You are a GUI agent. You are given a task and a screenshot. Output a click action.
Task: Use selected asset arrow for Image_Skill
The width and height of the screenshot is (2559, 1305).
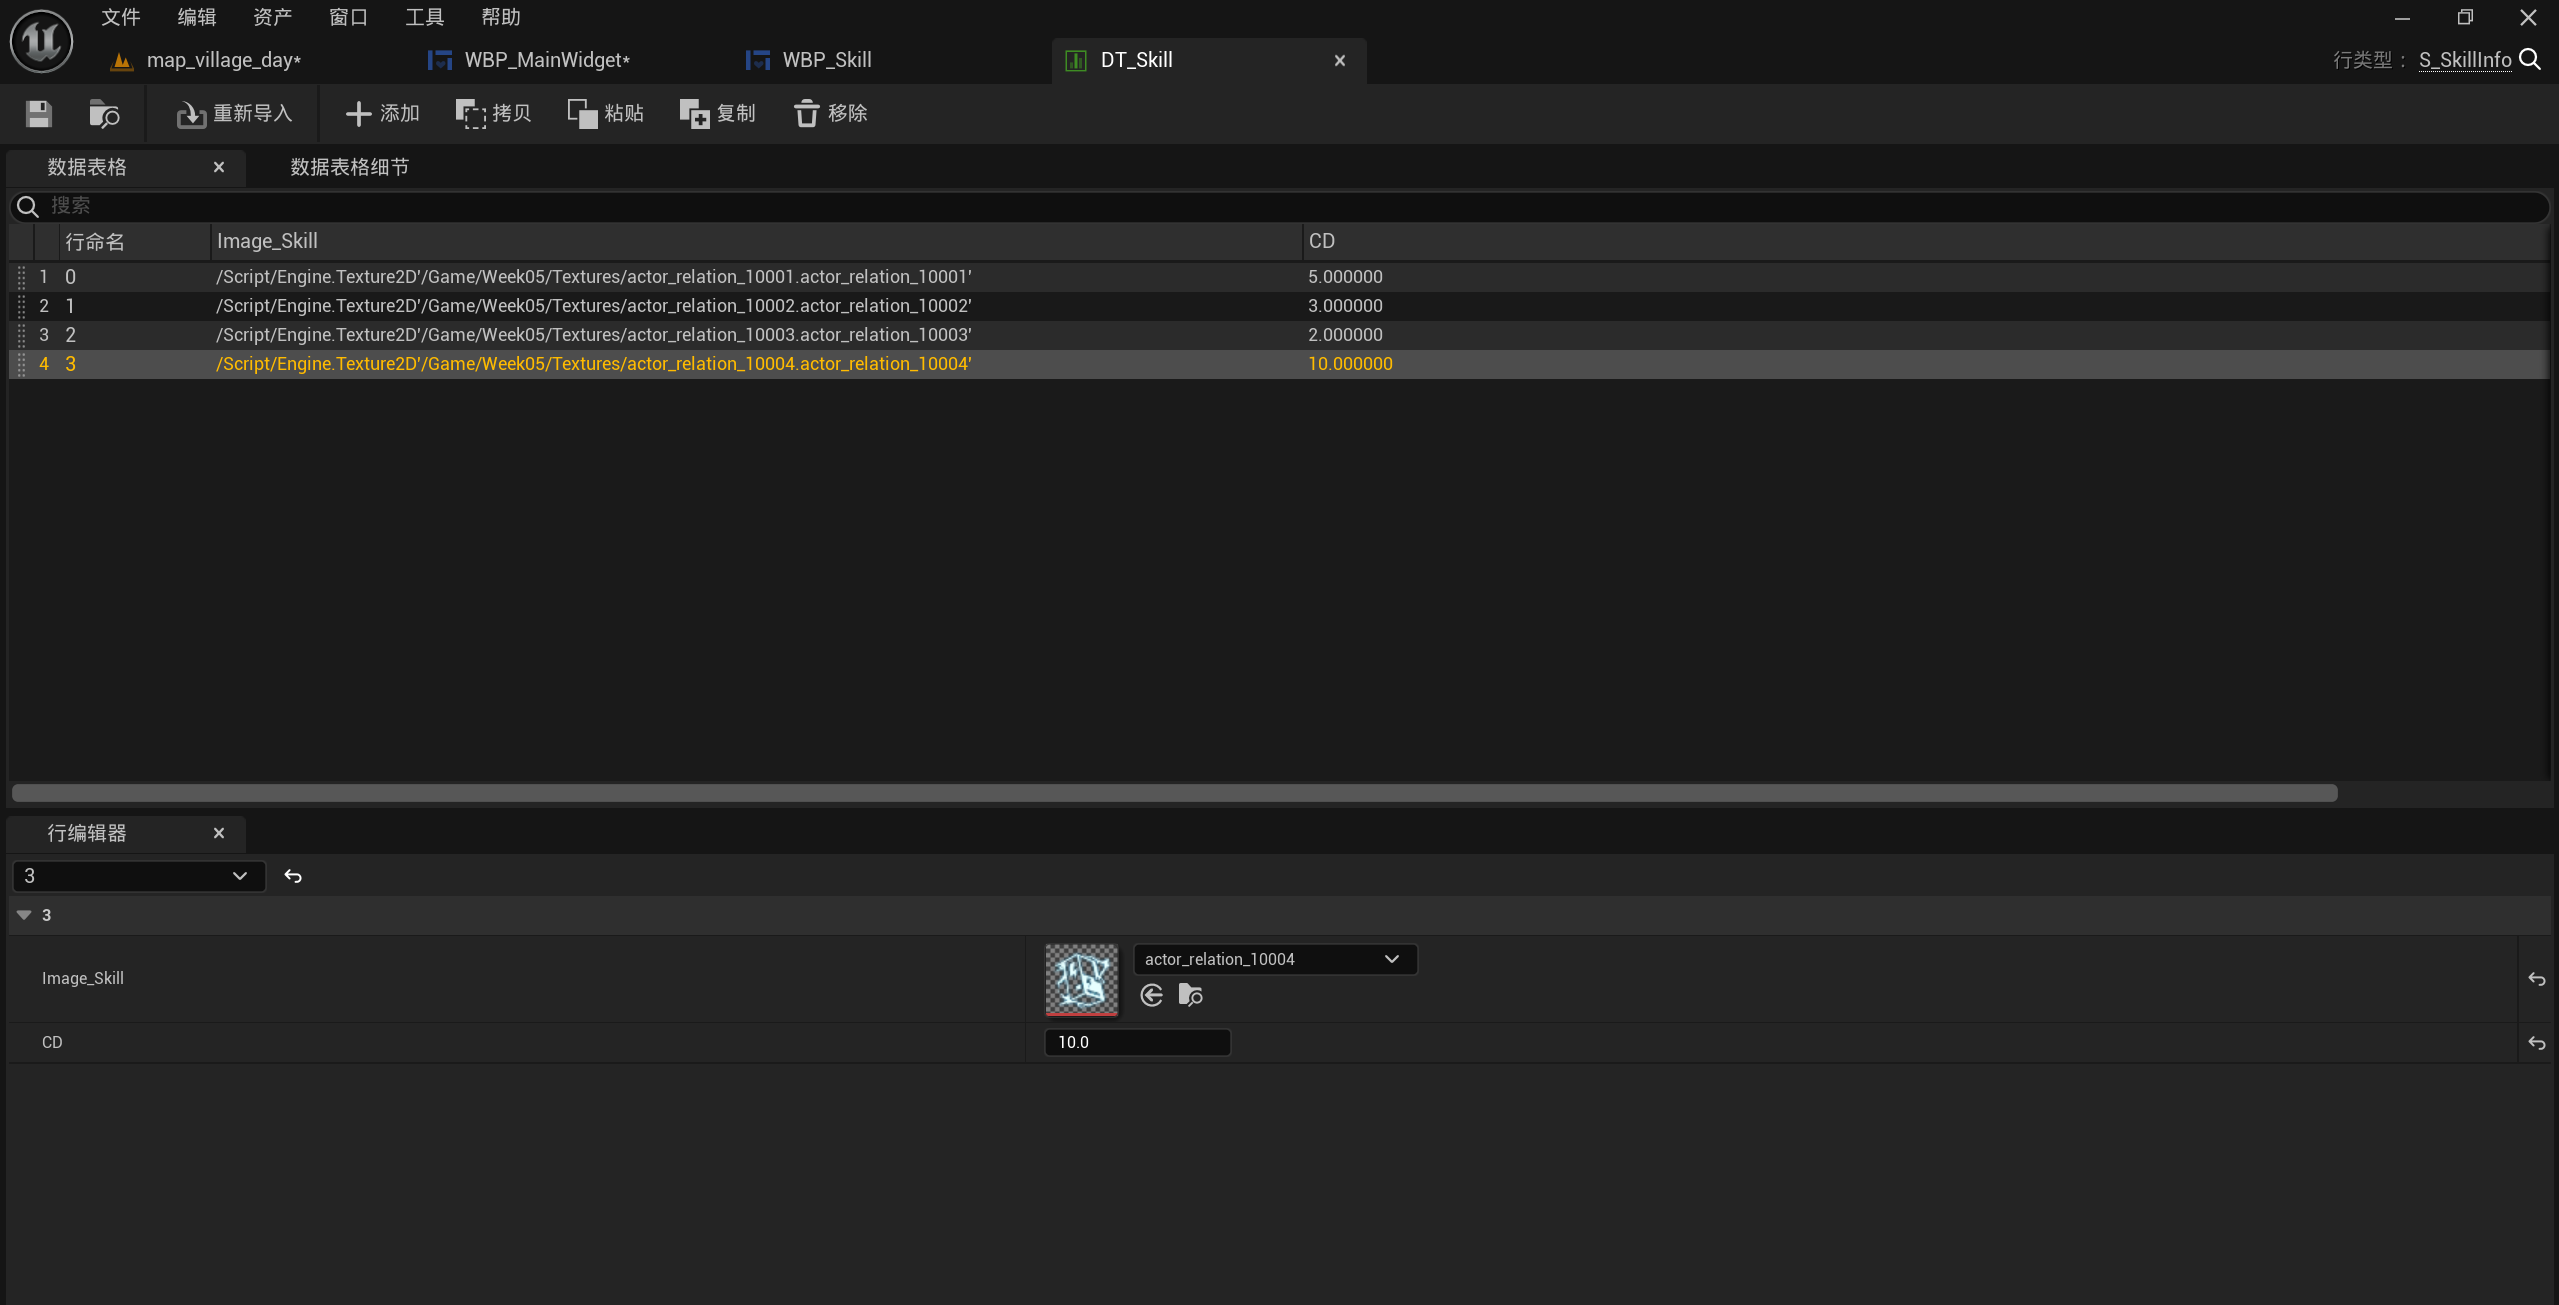pos(1151,995)
